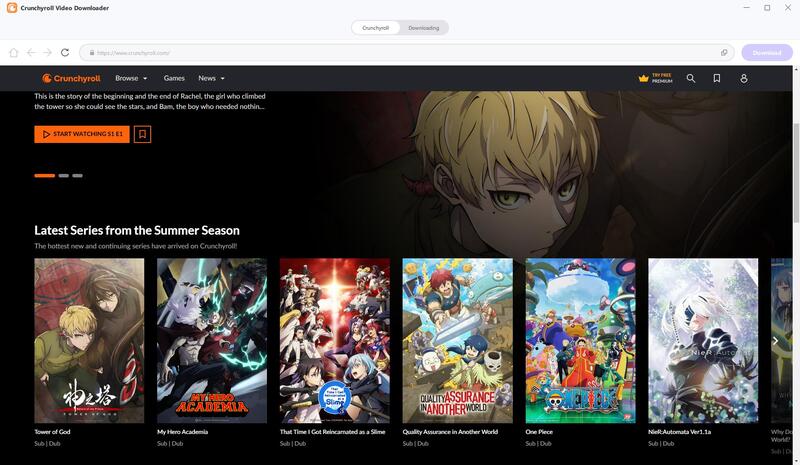800x465 pixels.
Task: Open the account profile icon
Action: [744, 78]
